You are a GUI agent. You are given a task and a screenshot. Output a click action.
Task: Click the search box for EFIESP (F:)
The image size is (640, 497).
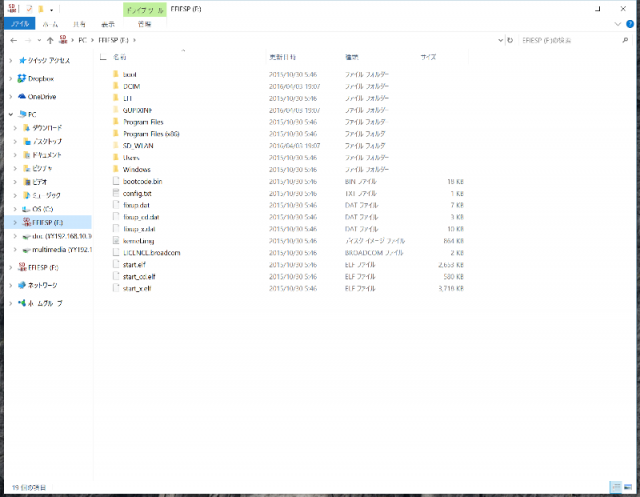571,40
